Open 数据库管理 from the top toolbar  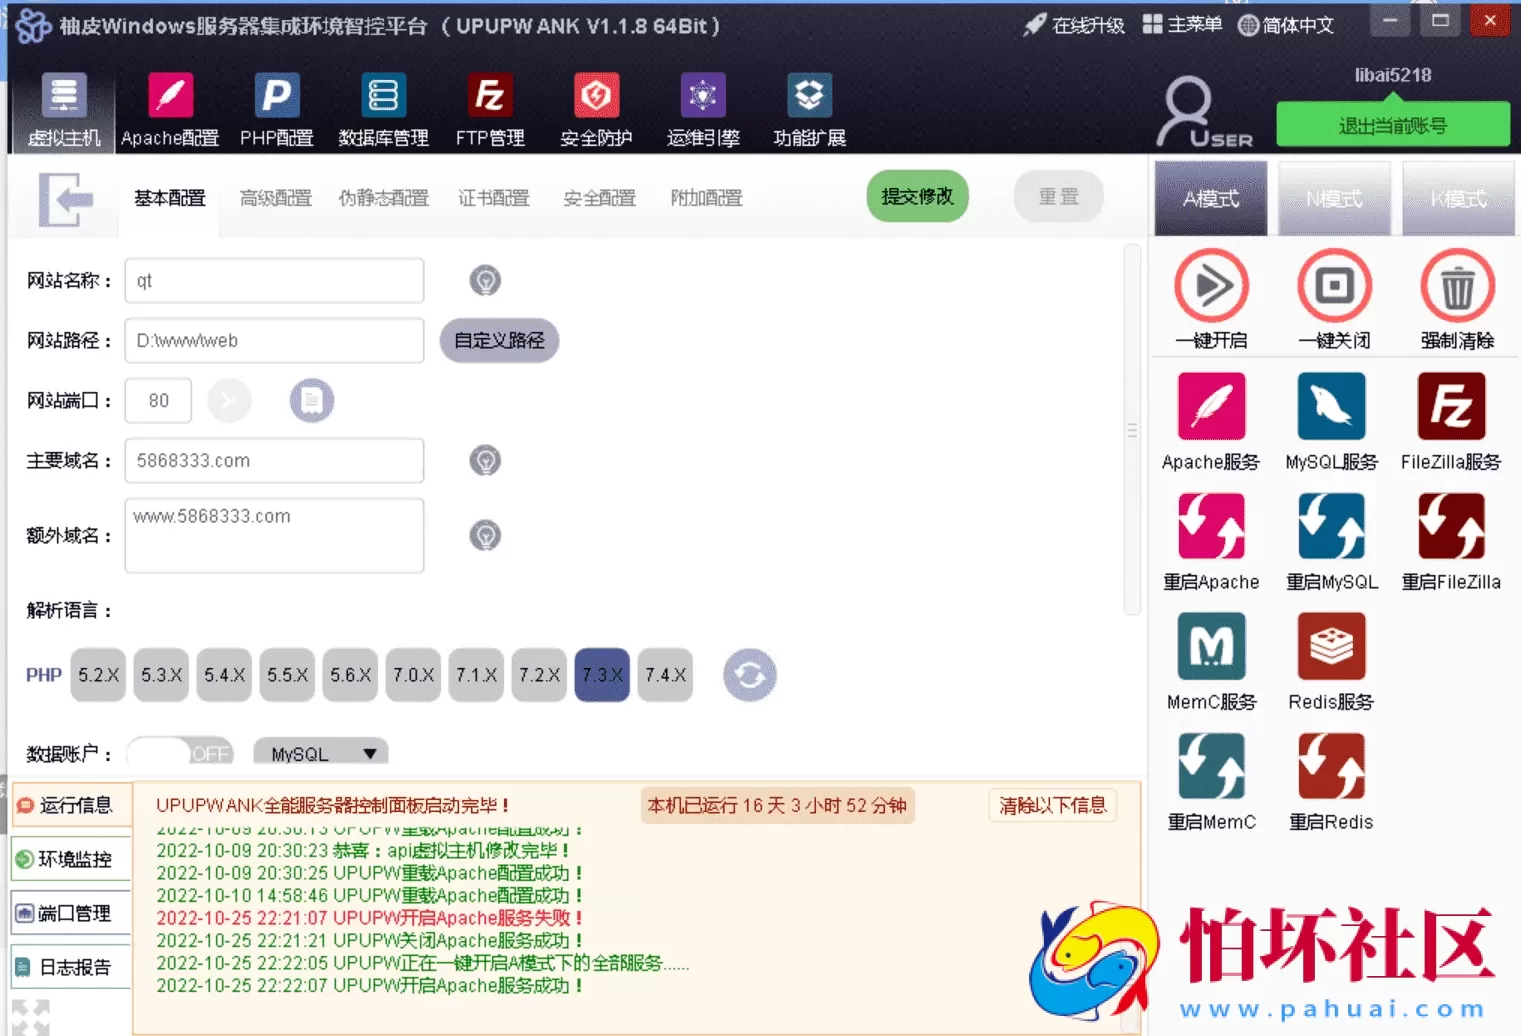(383, 108)
